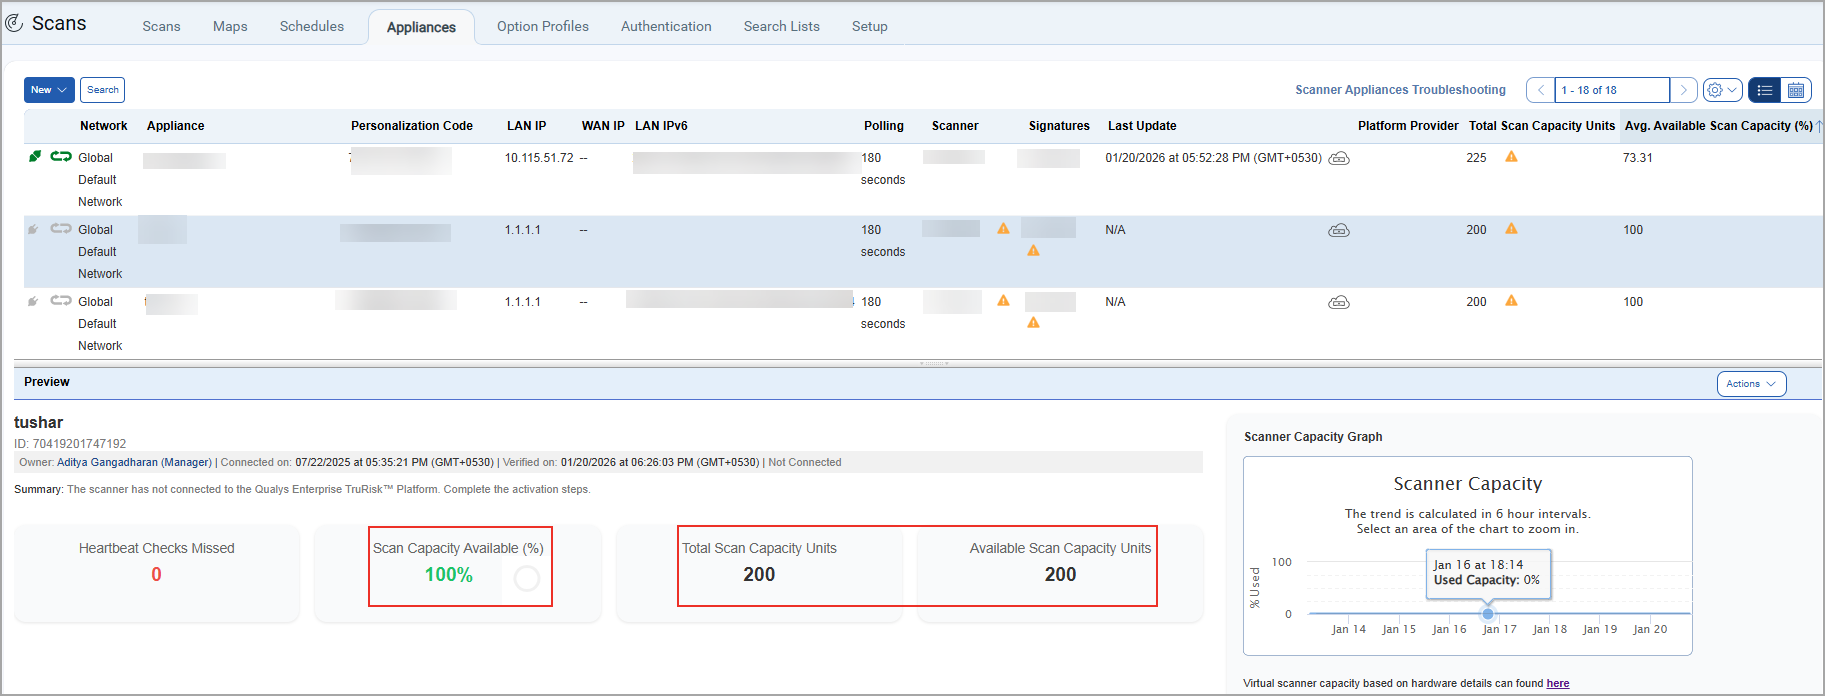Sort by Avg. Available Scan Capacity column
This screenshot has height=696, width=1825.
(1719, 126)
